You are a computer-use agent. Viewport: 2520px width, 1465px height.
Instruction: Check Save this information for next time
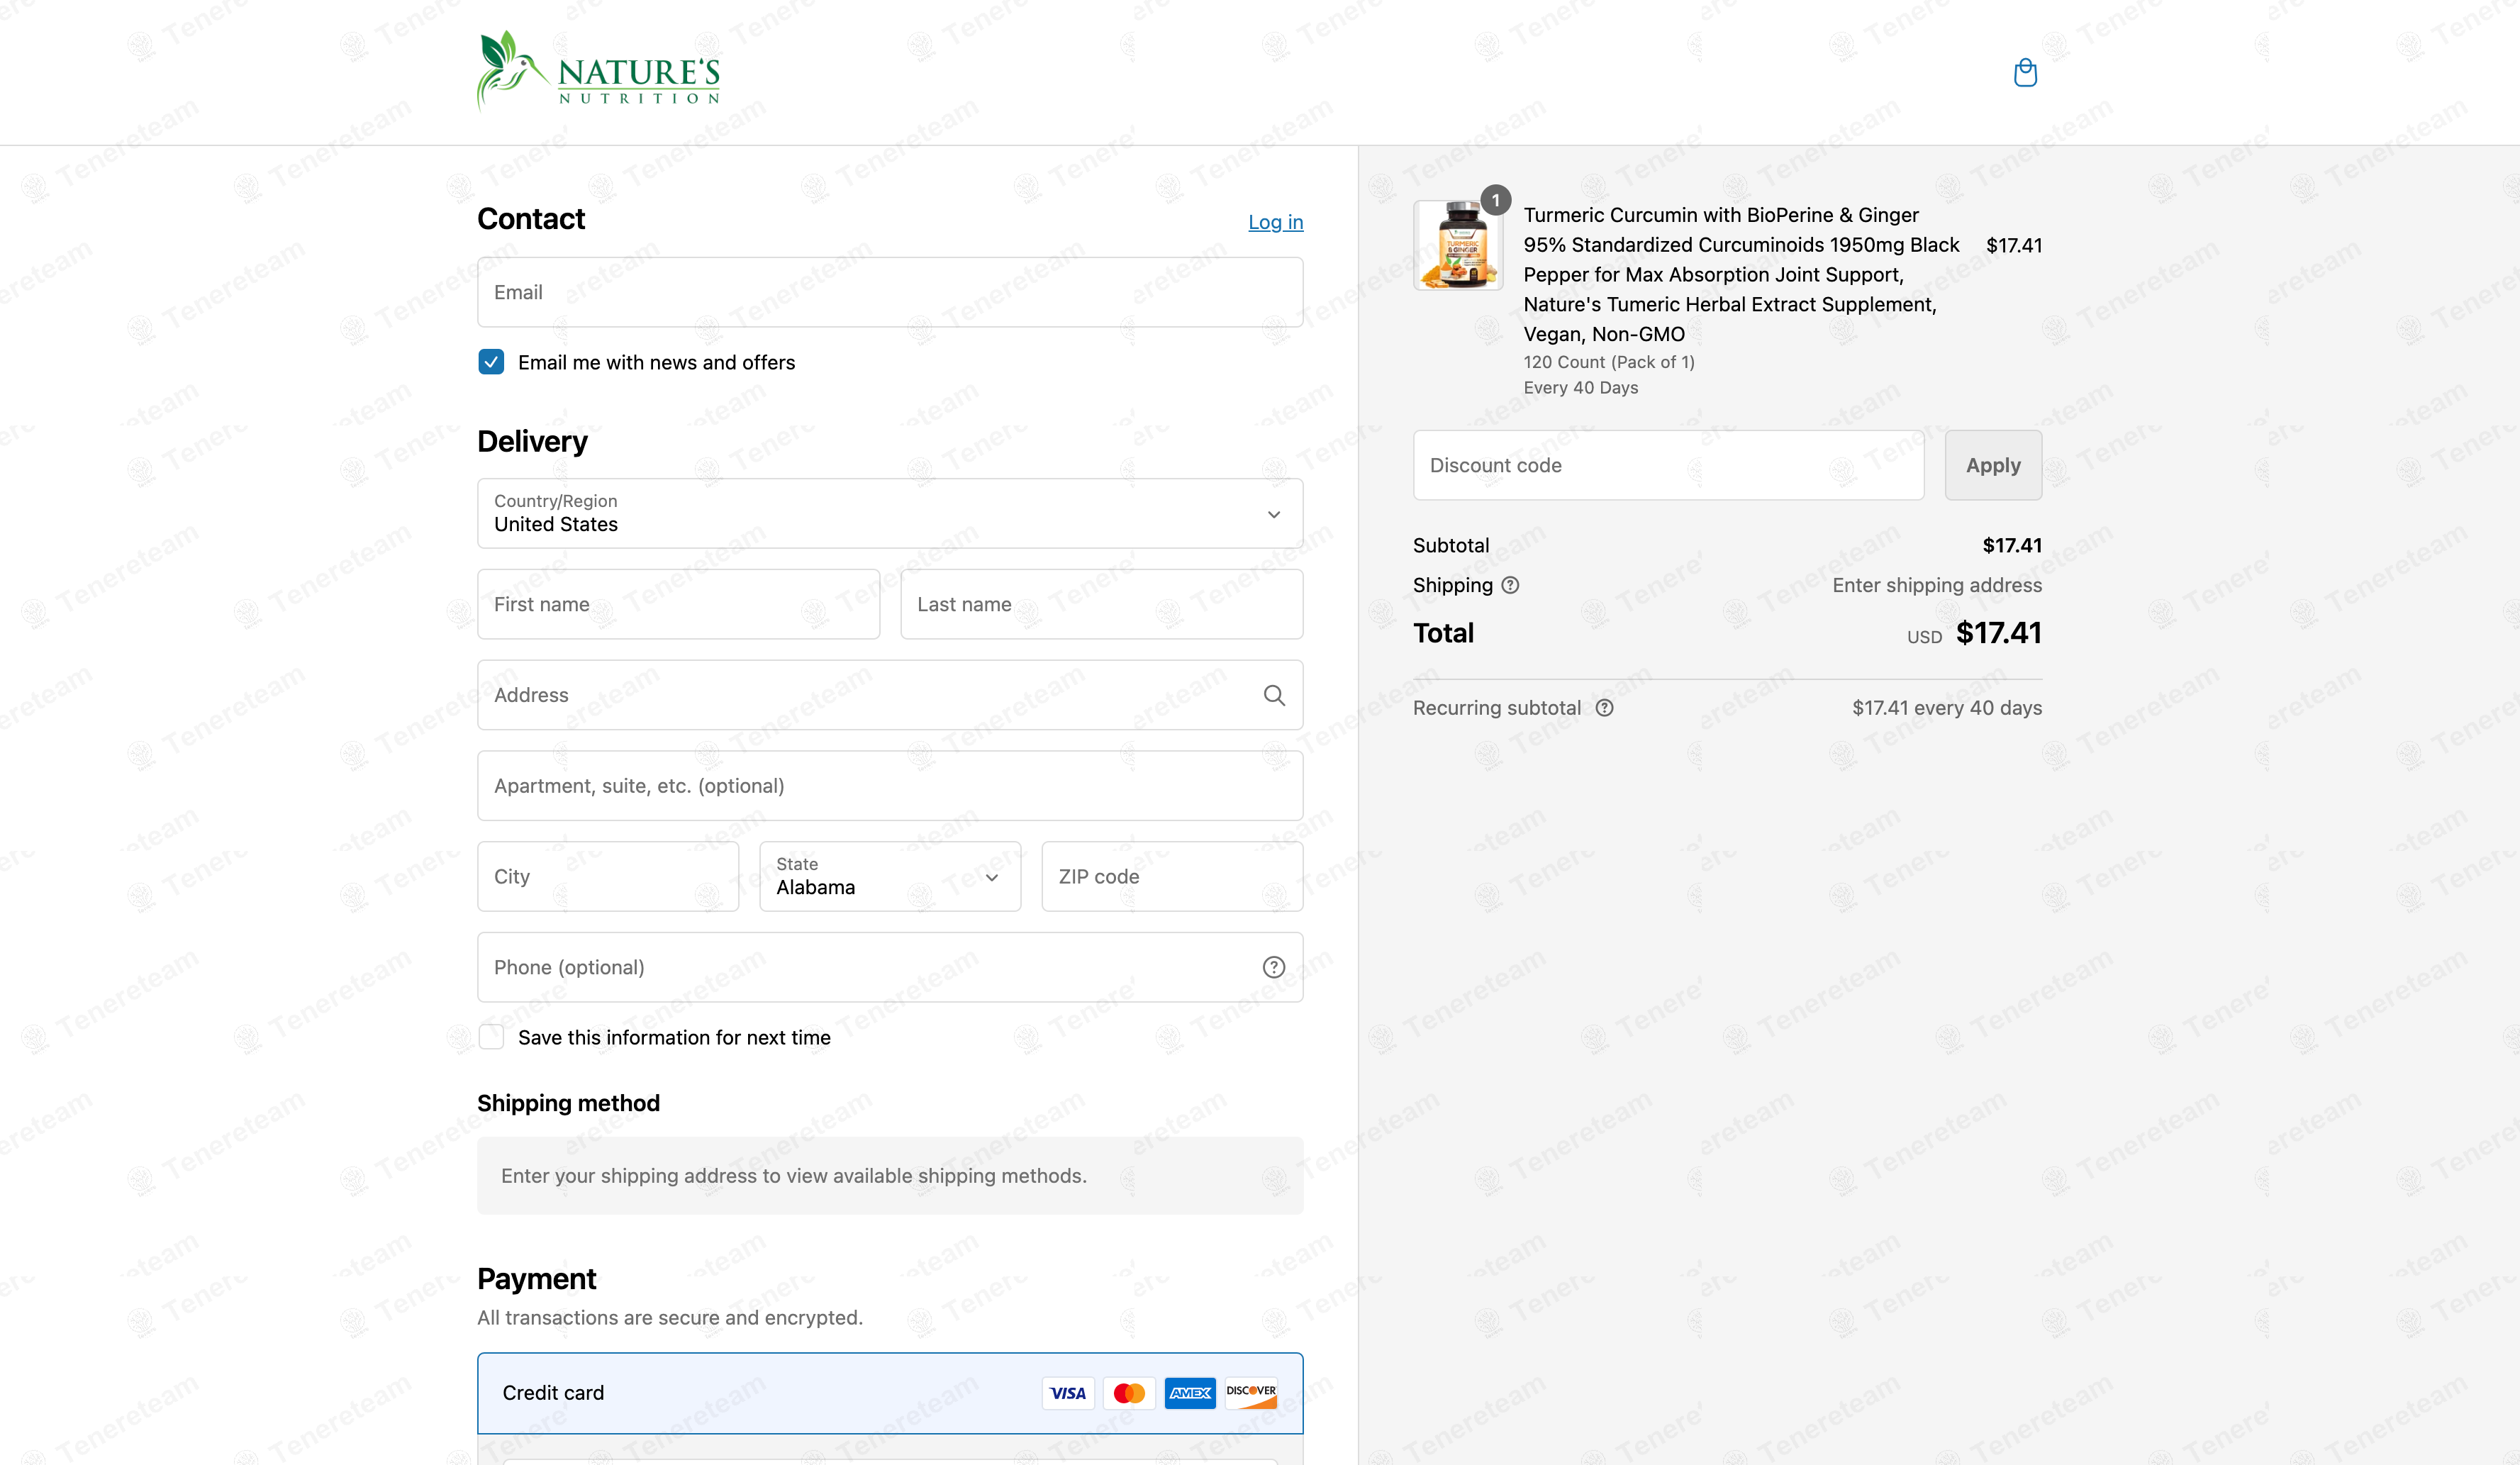click(491, 1037)
